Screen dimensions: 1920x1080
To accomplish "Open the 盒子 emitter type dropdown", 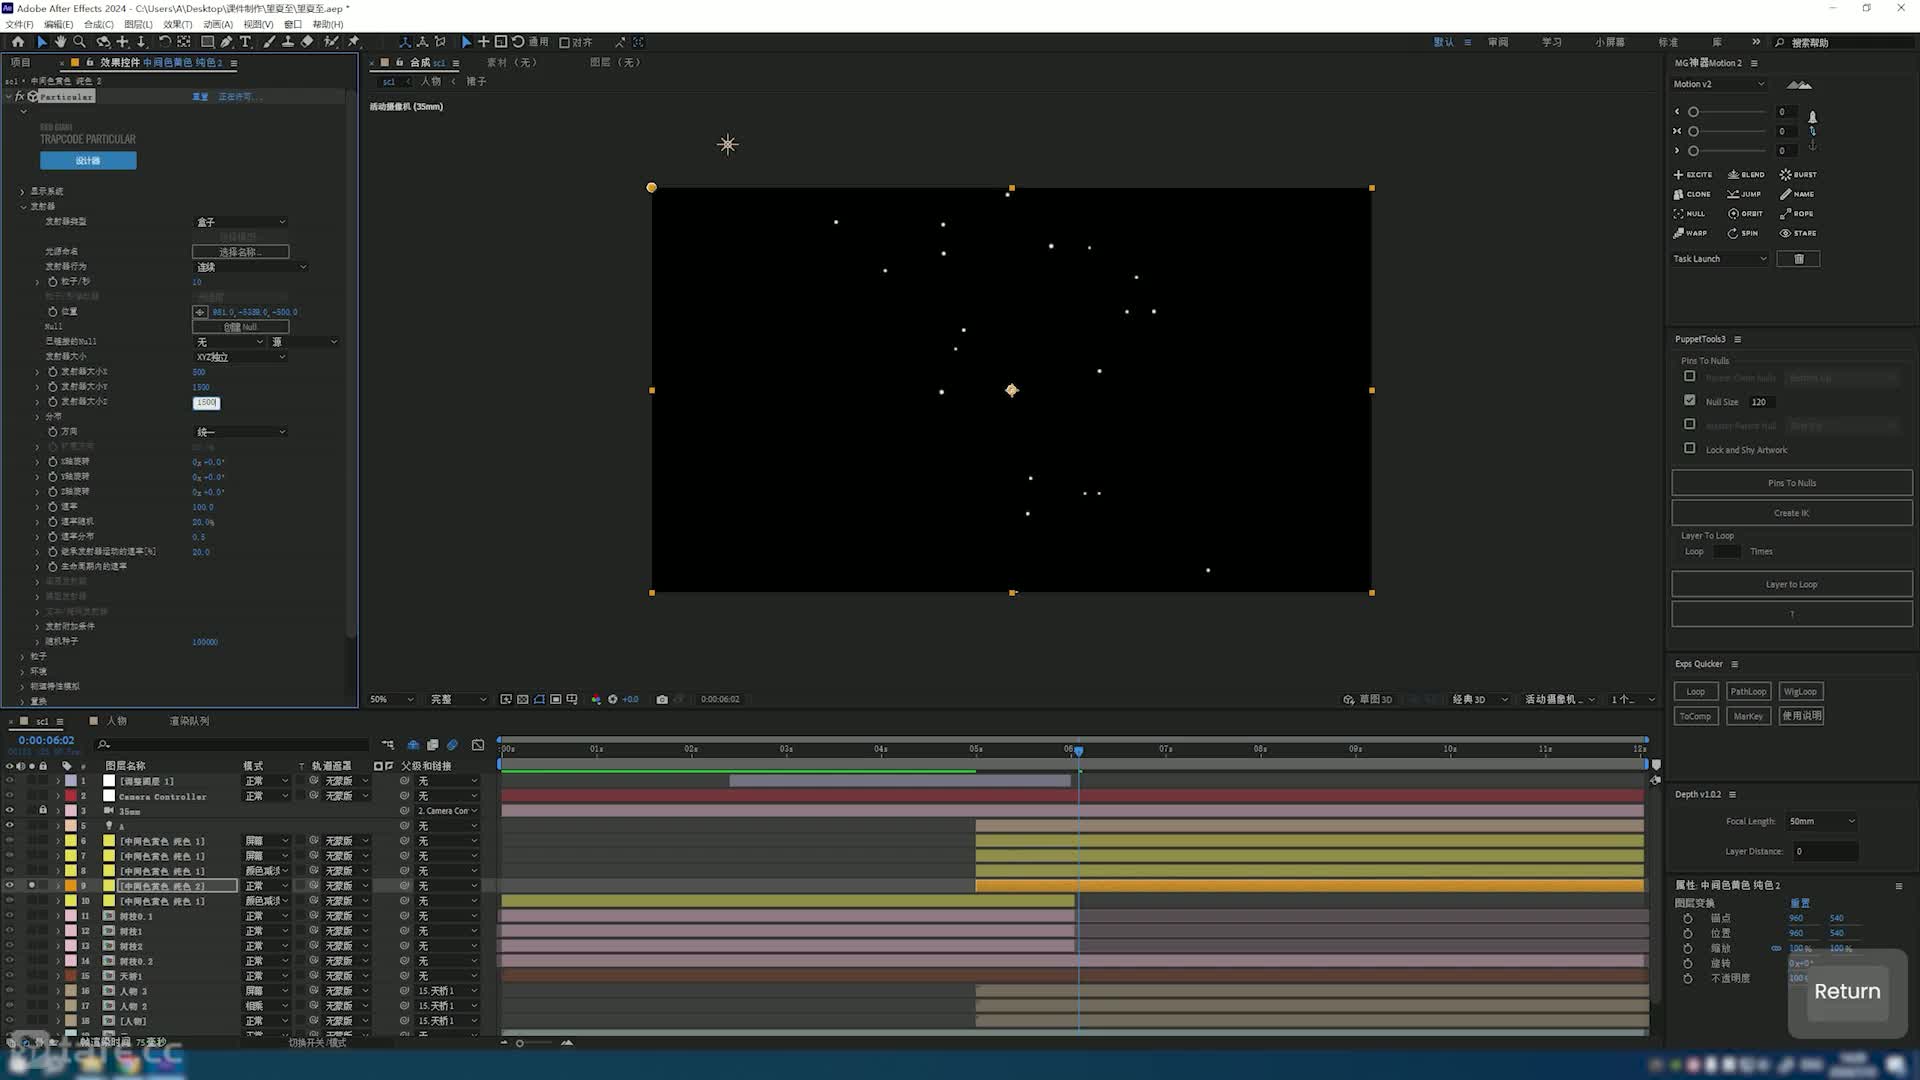I will (240, 222).
